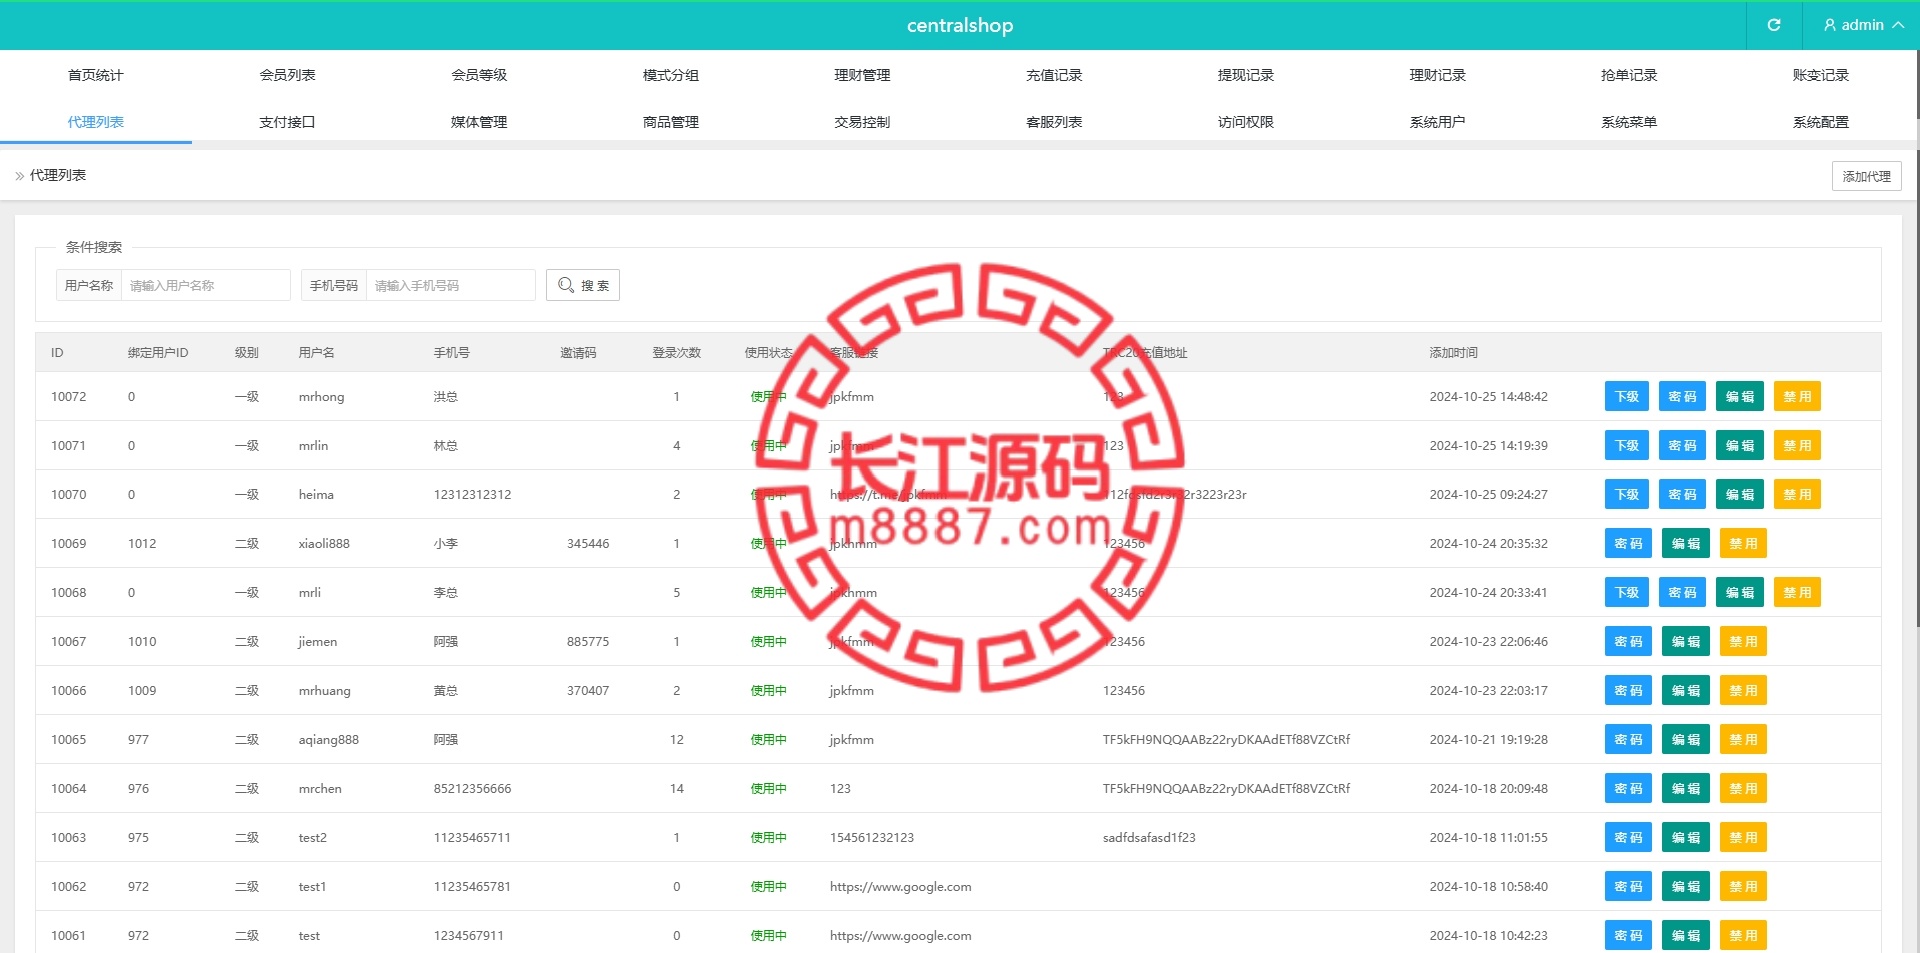This screenshot has height=953, width=1920.
Task: Open 访问权限 menu
Action: (x=1246, y=122)
